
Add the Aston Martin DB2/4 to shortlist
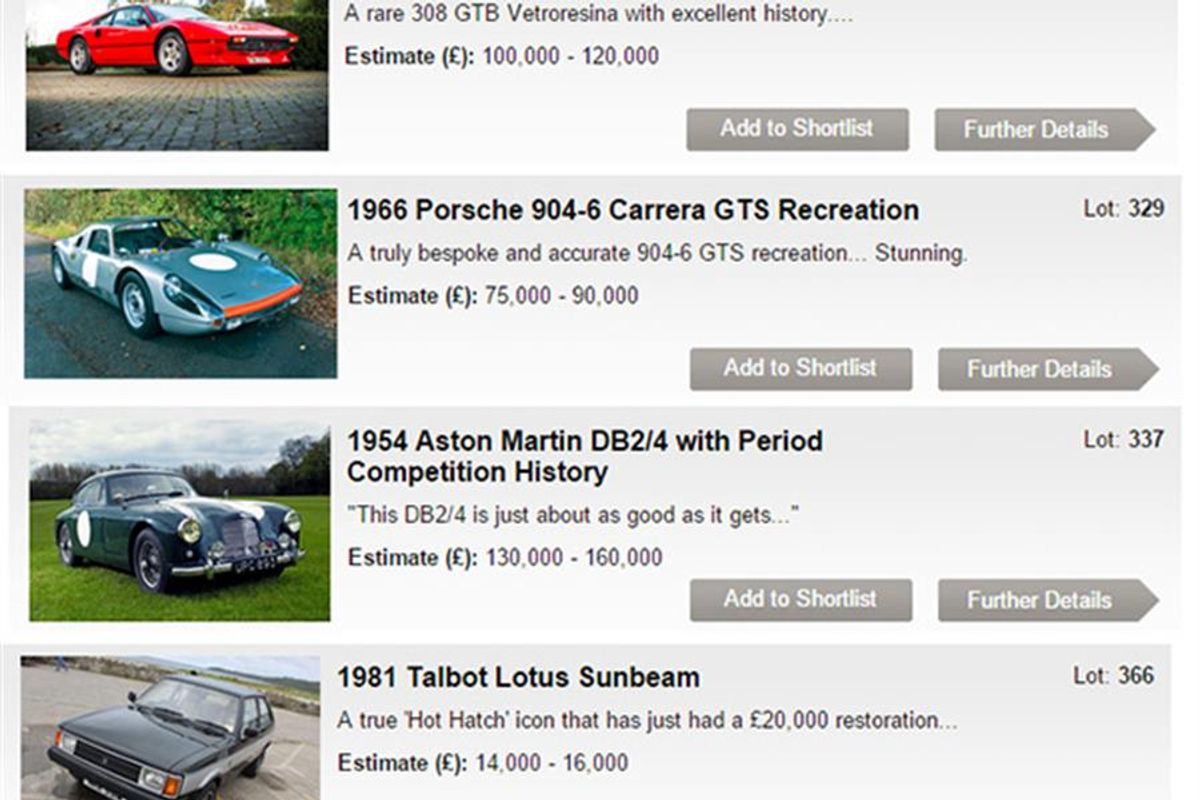(801, 600)
